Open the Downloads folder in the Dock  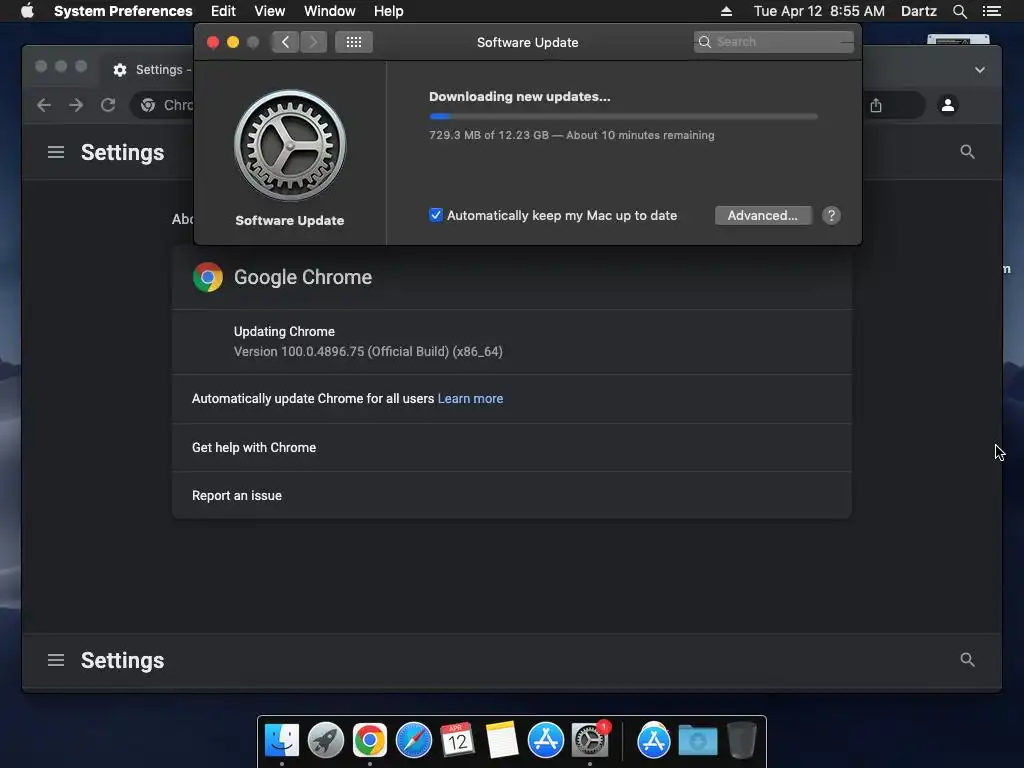[x=697, y=740]
